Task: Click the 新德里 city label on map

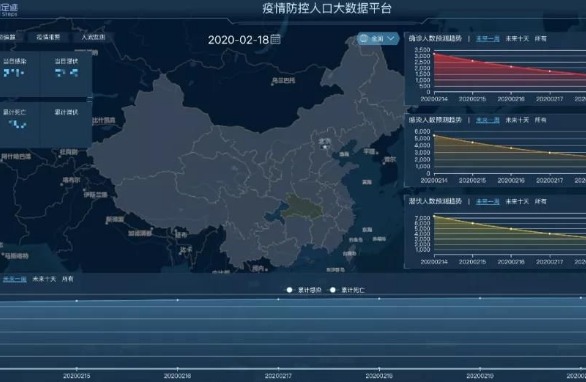Action: click(x=115, y=219)
